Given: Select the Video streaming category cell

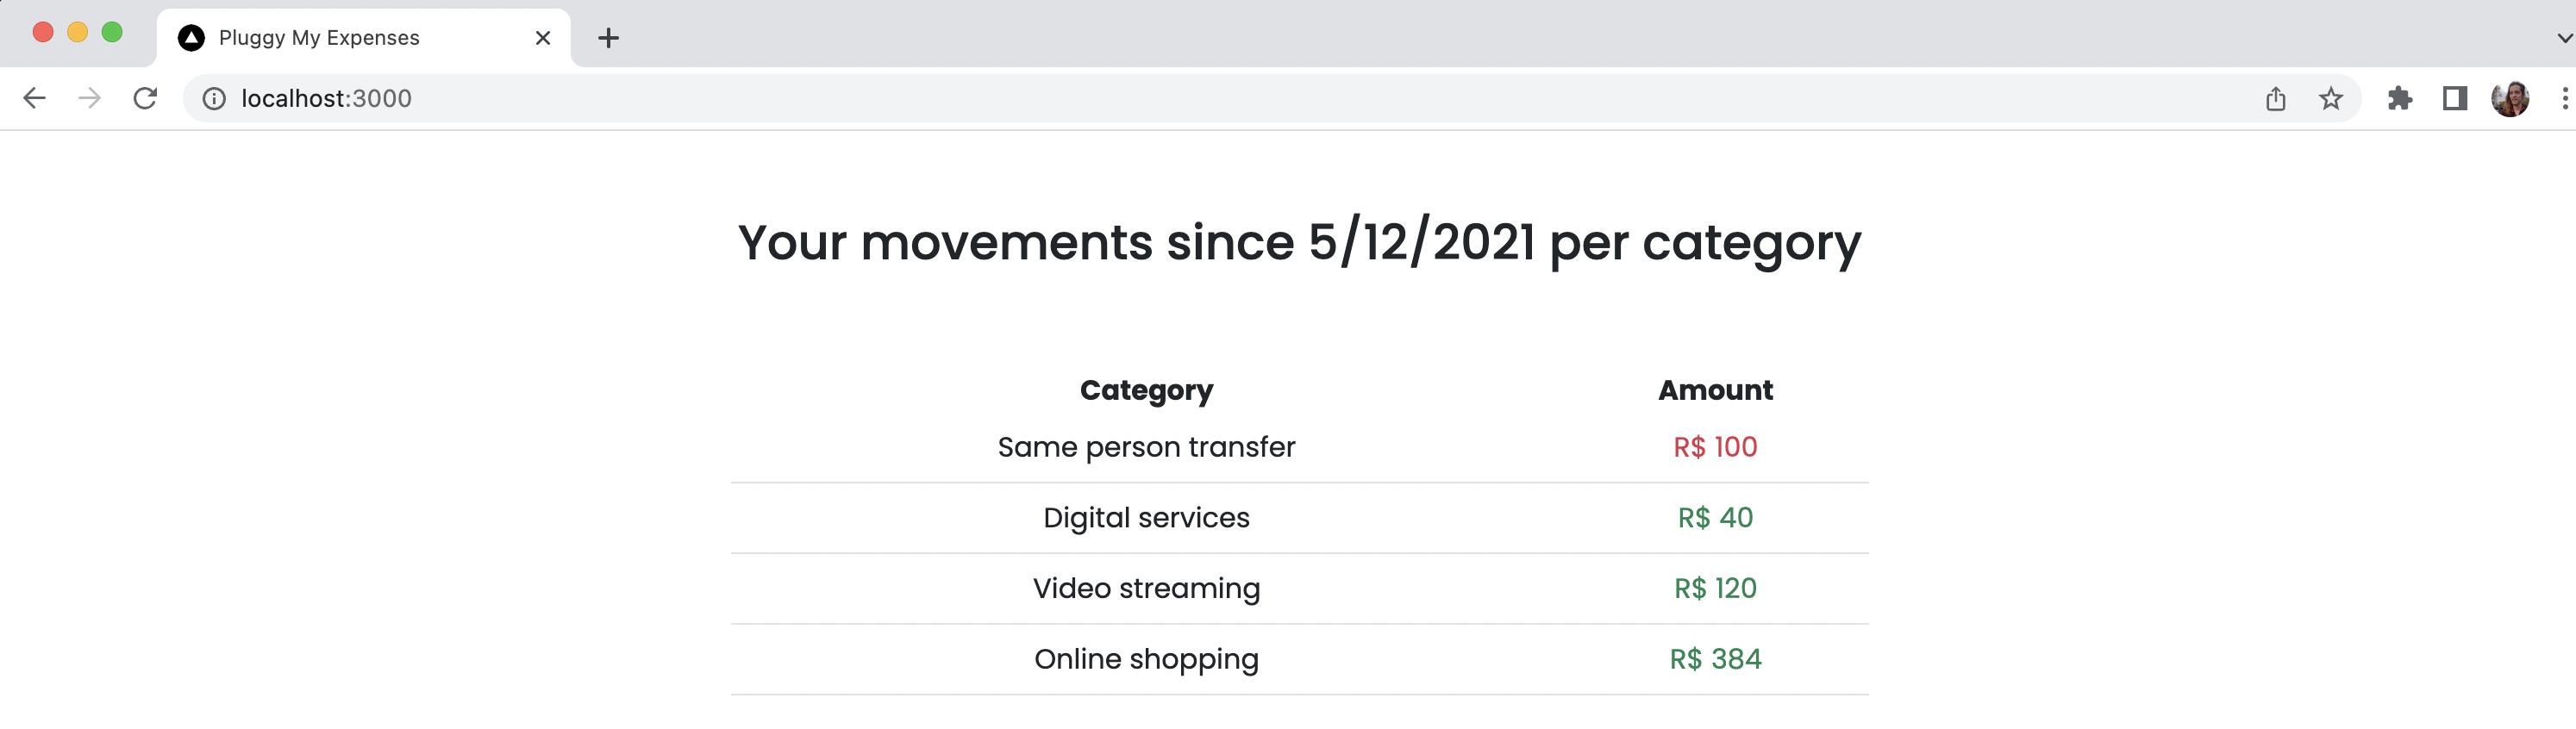Looking at the screenshot, I should tap(1146, 588).
